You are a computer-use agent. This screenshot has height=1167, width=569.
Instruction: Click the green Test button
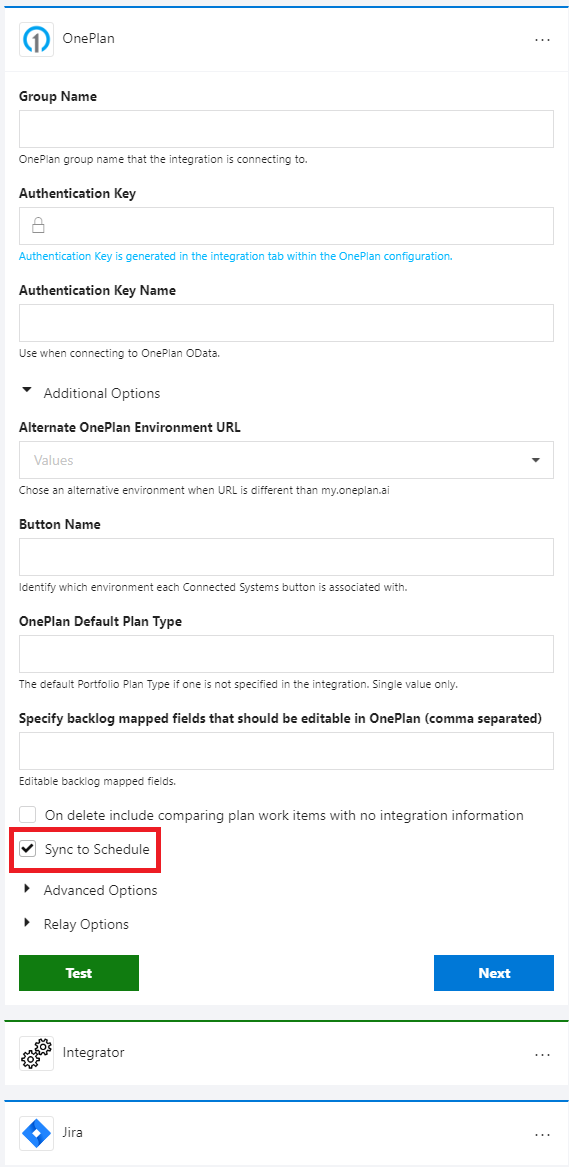click(79, 973)
